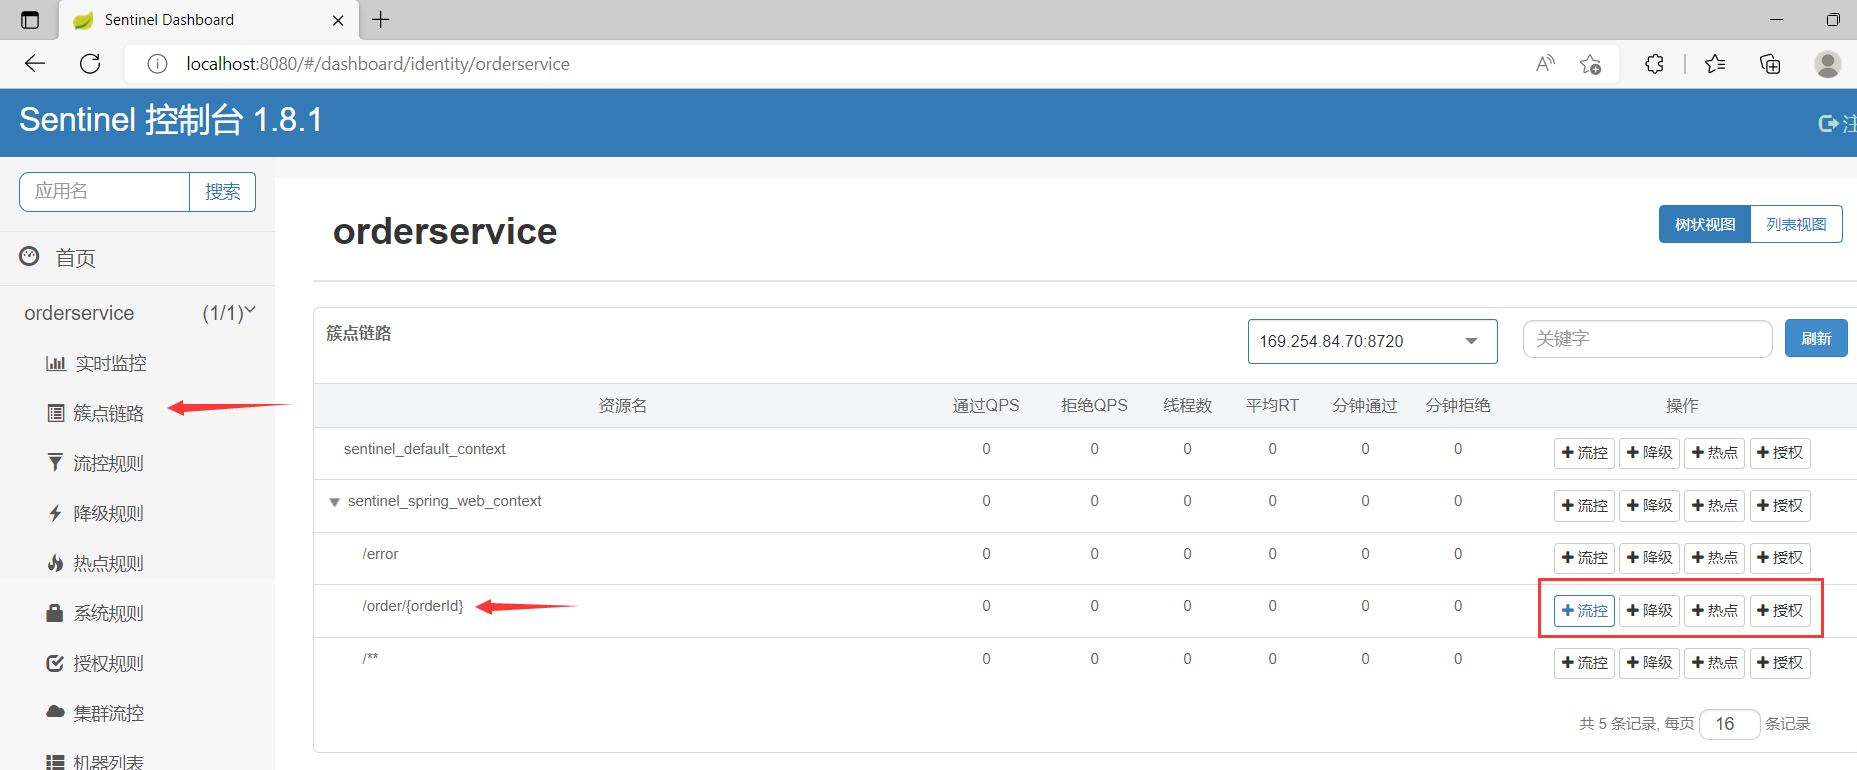Screen dimensions: 1857x770
Task: Open the favorites list icon
Action: pos(1715,64)
